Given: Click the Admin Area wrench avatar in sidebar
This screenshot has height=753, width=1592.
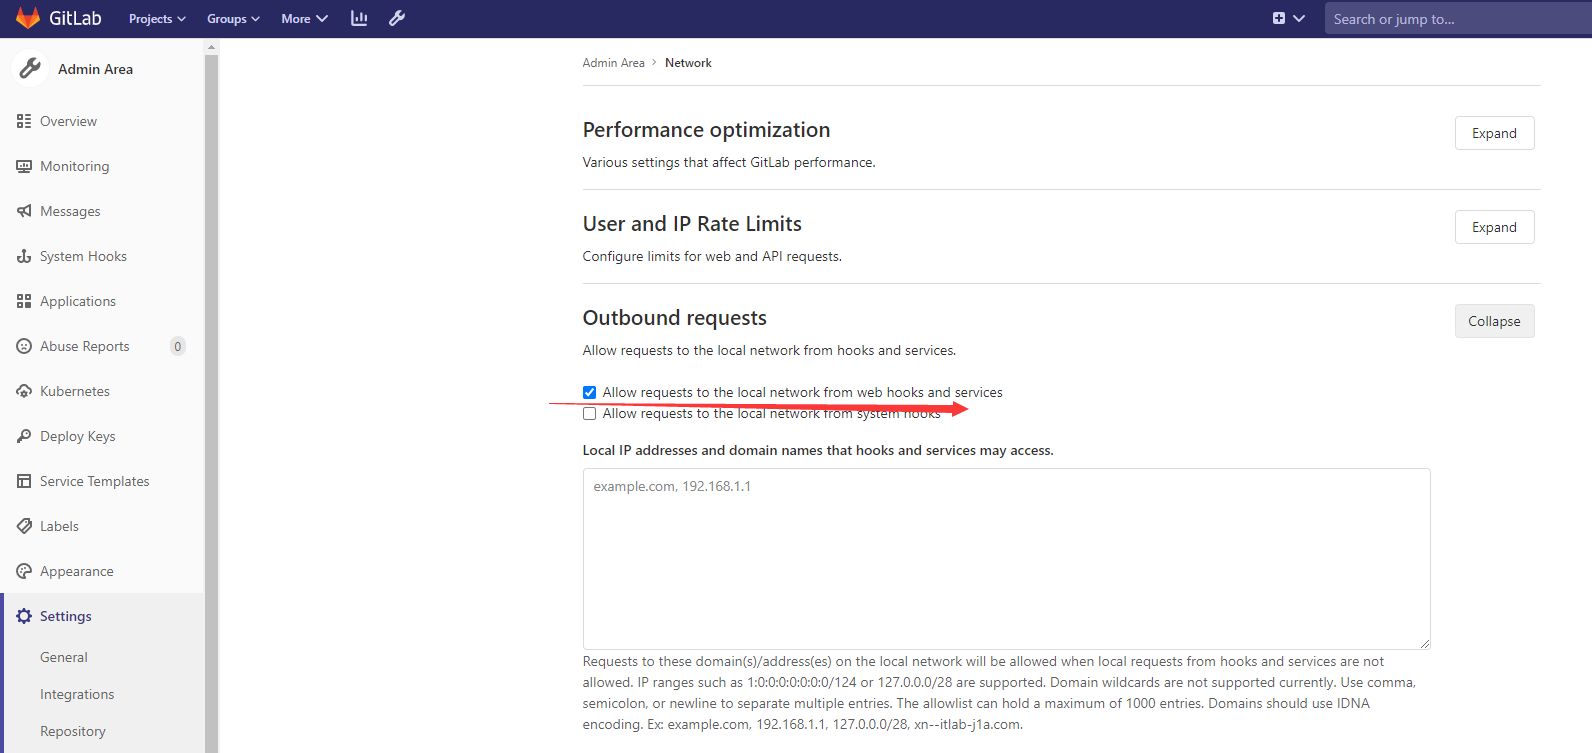Looking at the screenshot, I should (x=30, y=68).
